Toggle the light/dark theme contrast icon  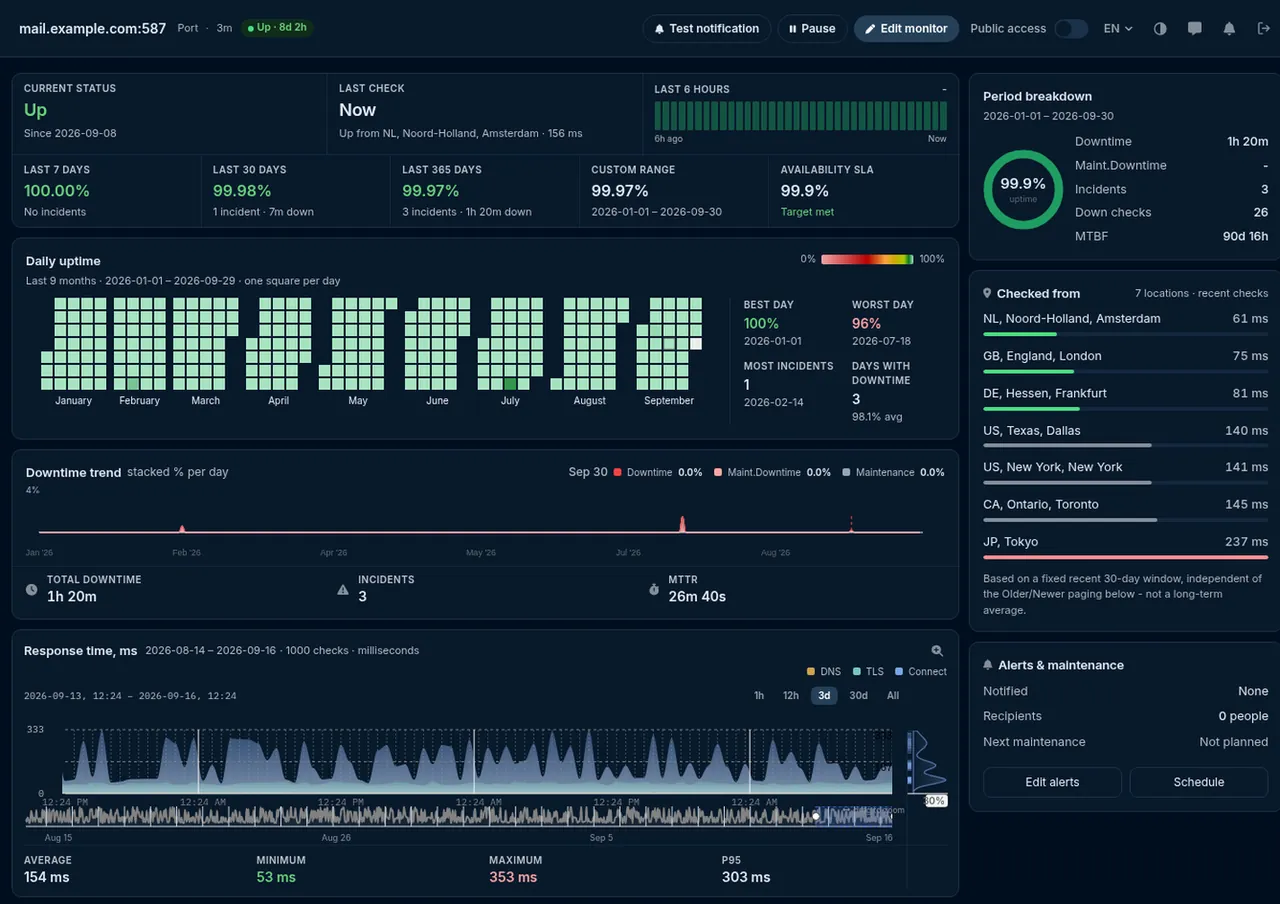pos(1160,29)
